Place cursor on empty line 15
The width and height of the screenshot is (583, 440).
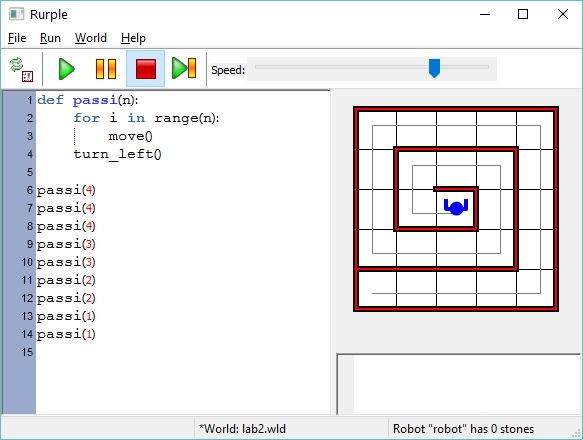pos(182,352)
